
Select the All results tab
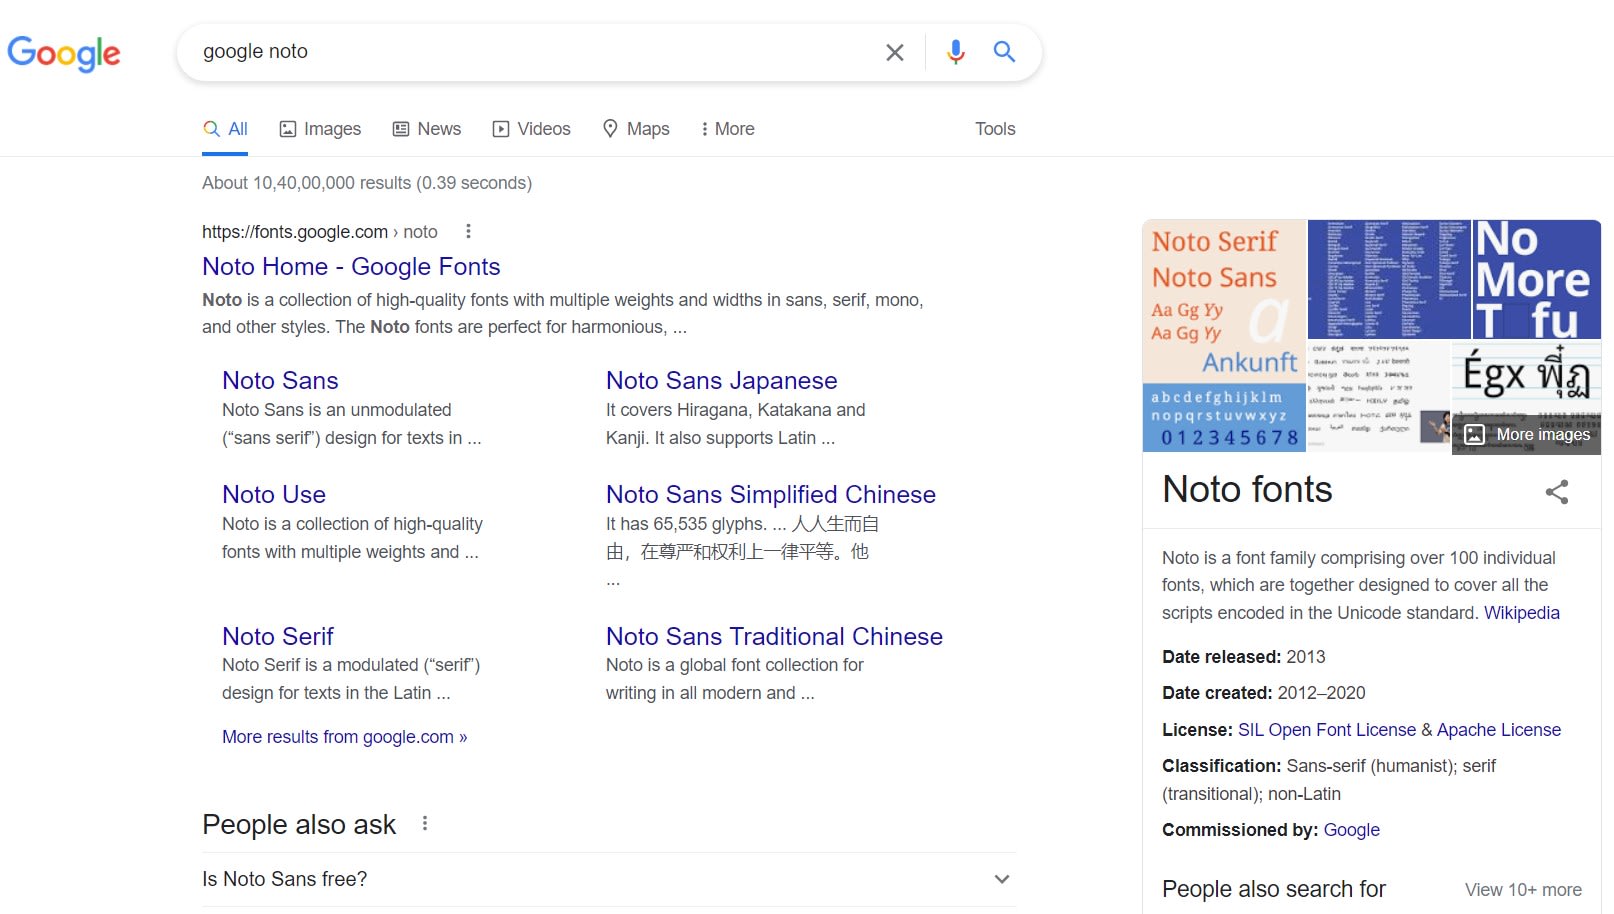coord(225,129)
